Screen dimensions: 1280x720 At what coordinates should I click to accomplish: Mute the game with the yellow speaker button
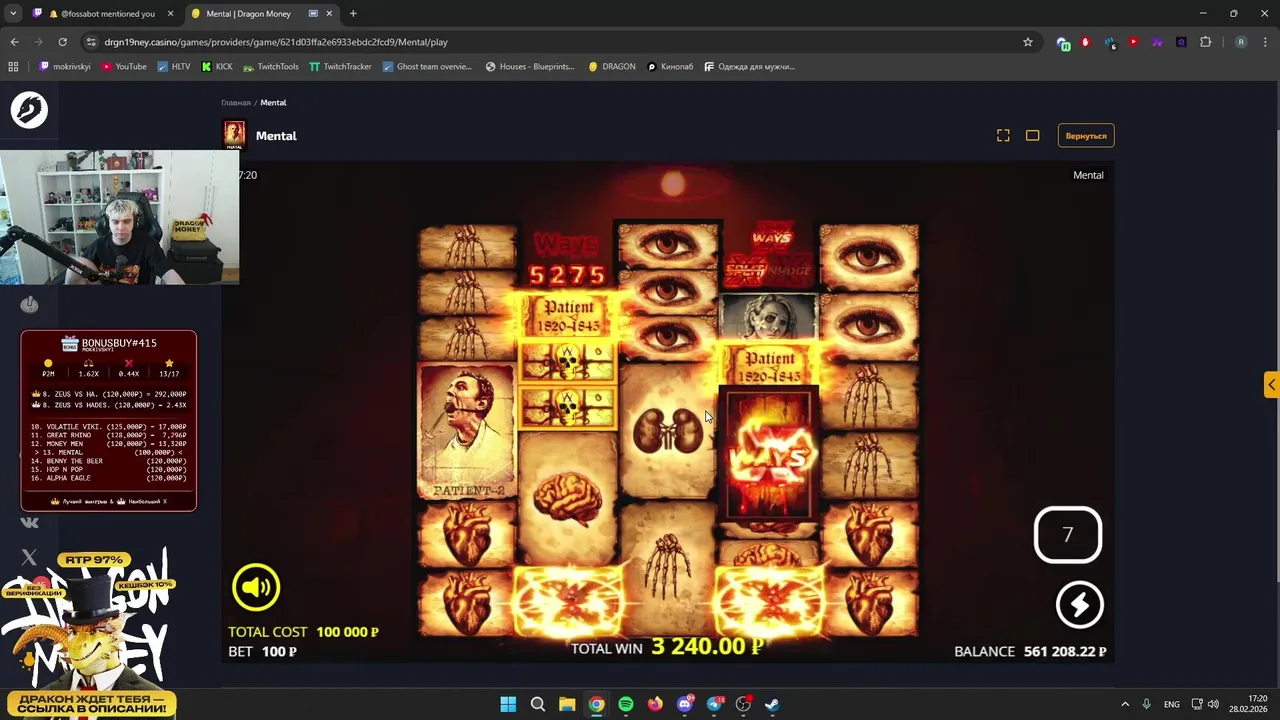click(256, 588)
